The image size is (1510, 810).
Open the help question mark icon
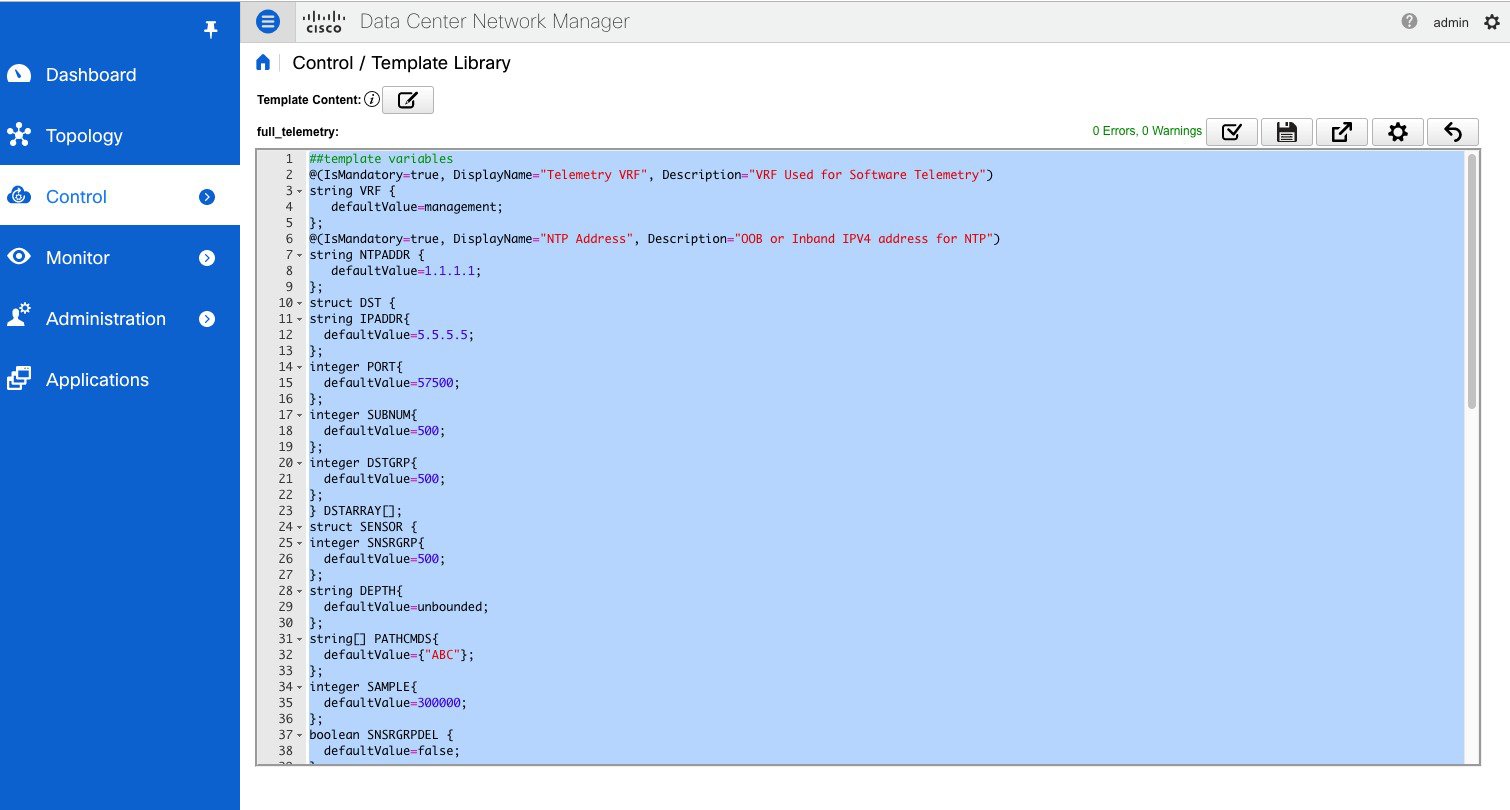pyautogui.click(x=1410, y=21)
